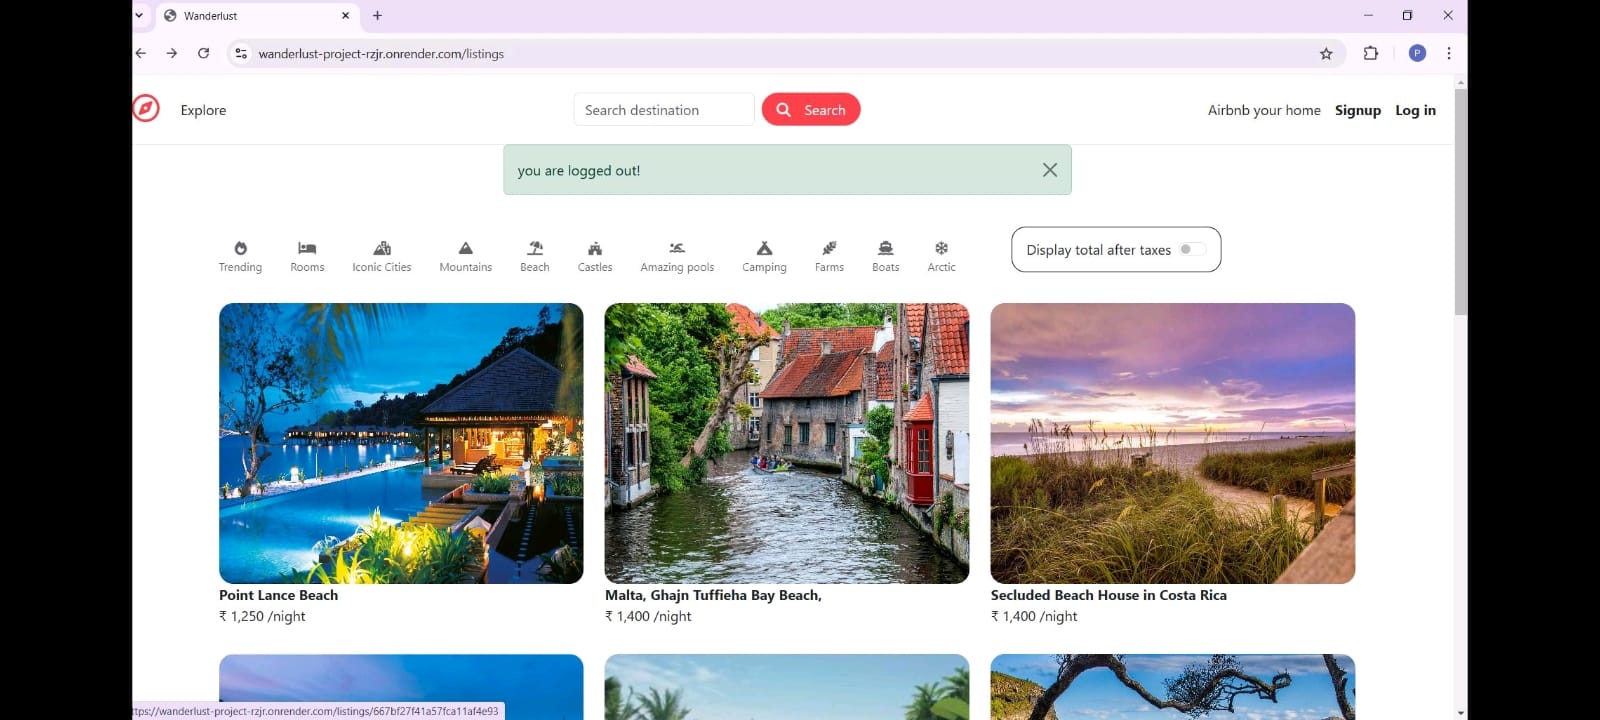Select the Rooms category filter

[x=307, y=257]
